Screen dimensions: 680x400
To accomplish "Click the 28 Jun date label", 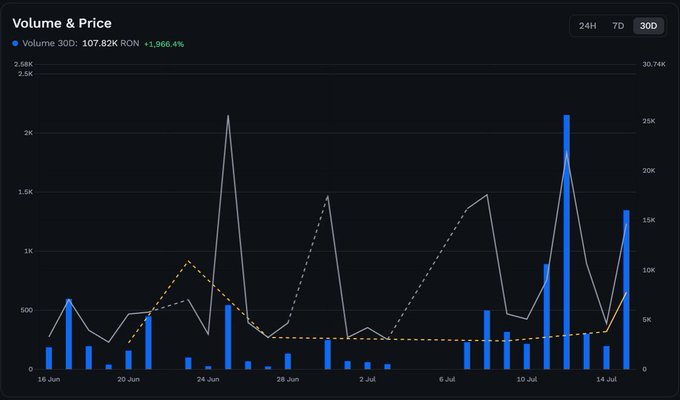I will pos(288,379).
